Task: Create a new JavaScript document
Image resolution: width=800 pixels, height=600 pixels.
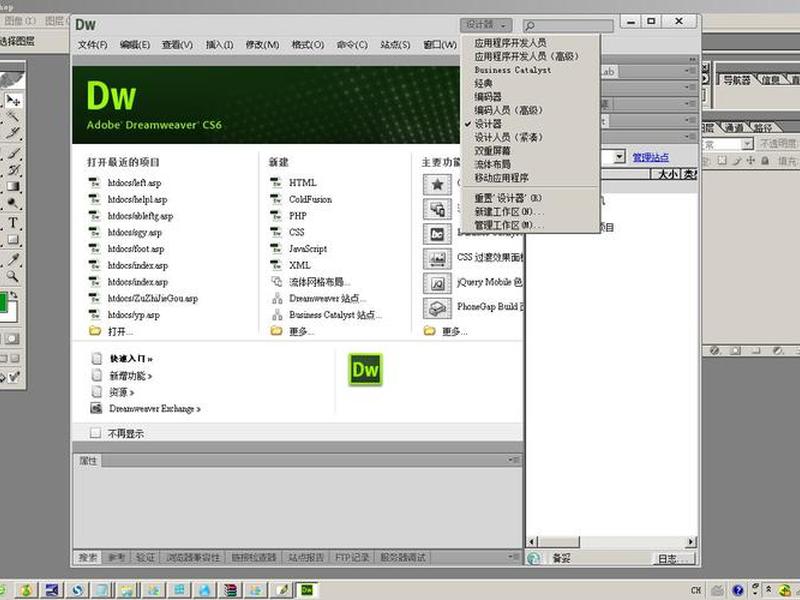Action: (308, 249)
